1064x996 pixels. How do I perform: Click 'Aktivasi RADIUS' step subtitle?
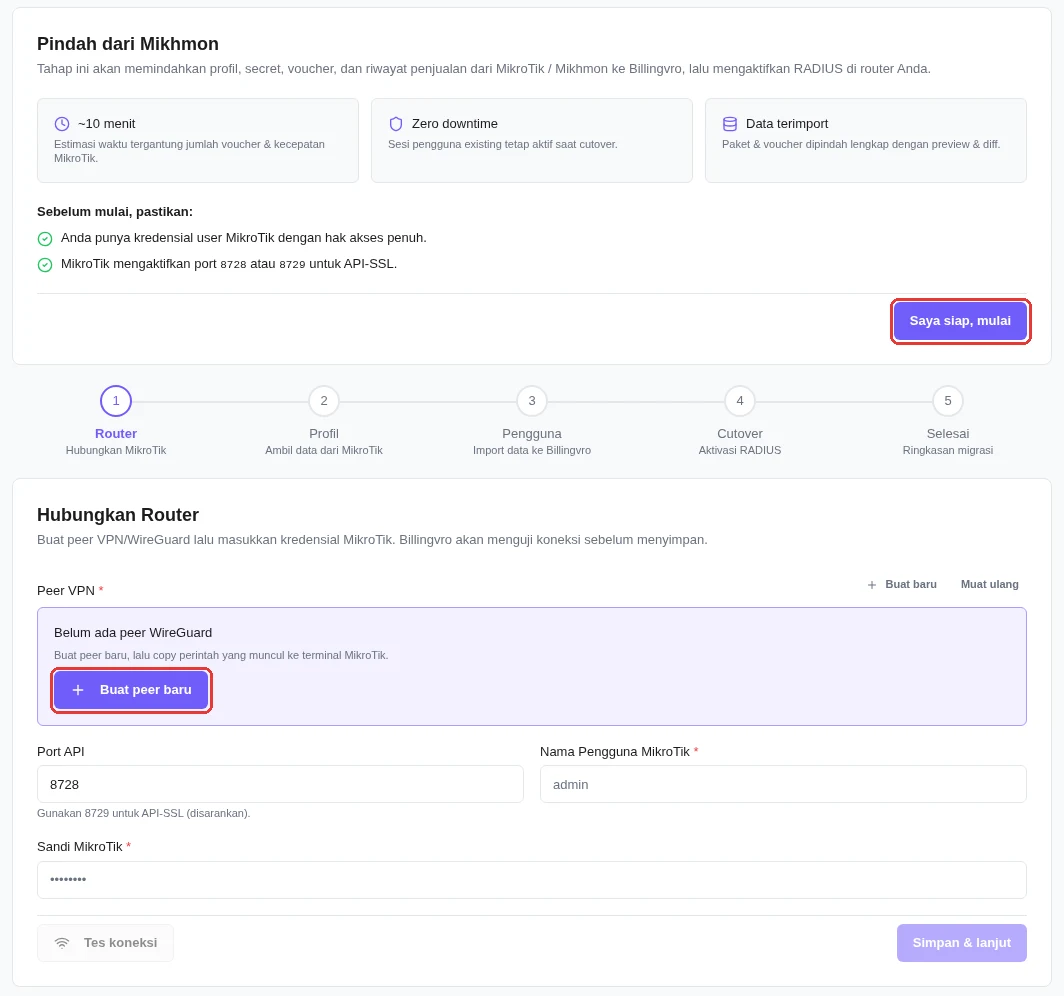coord(740,451)
